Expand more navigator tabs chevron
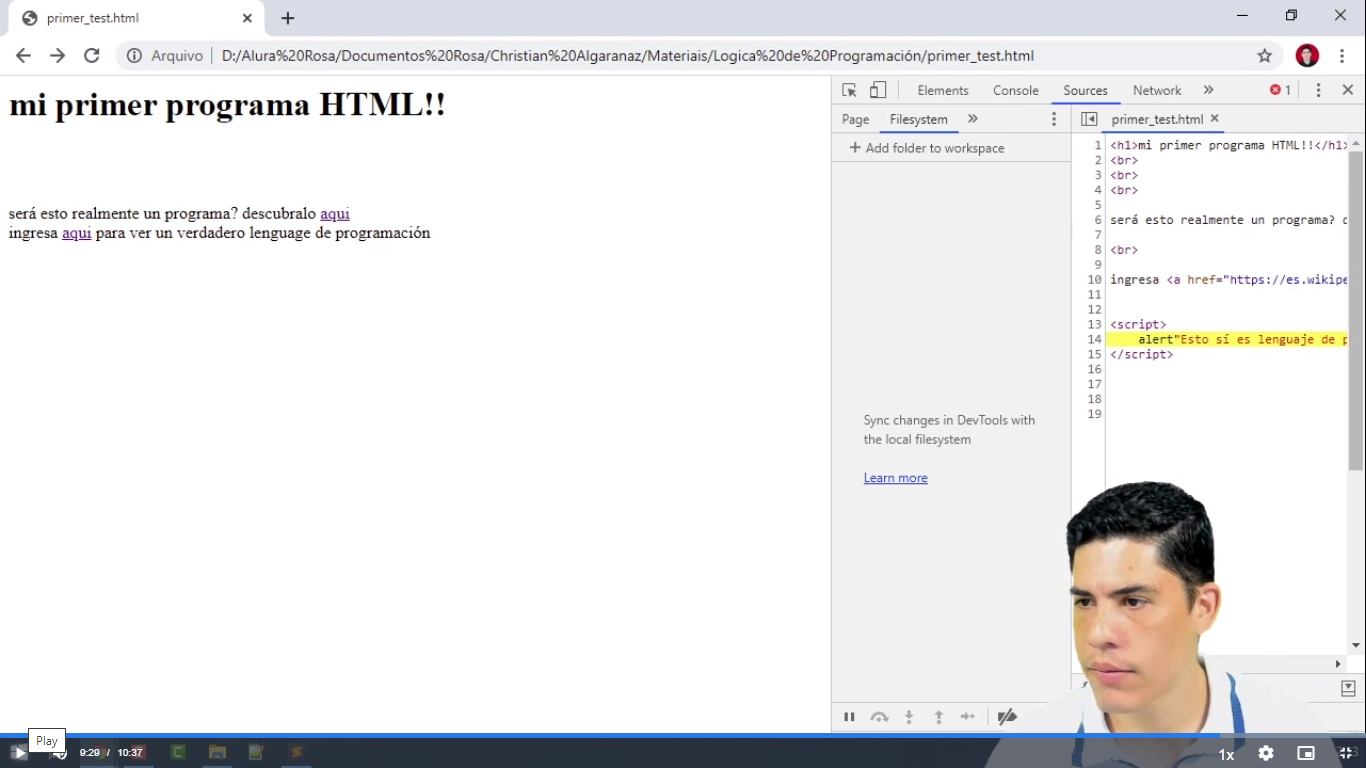Viewport: 1366px width, 768px height. [x=972, y=119]
